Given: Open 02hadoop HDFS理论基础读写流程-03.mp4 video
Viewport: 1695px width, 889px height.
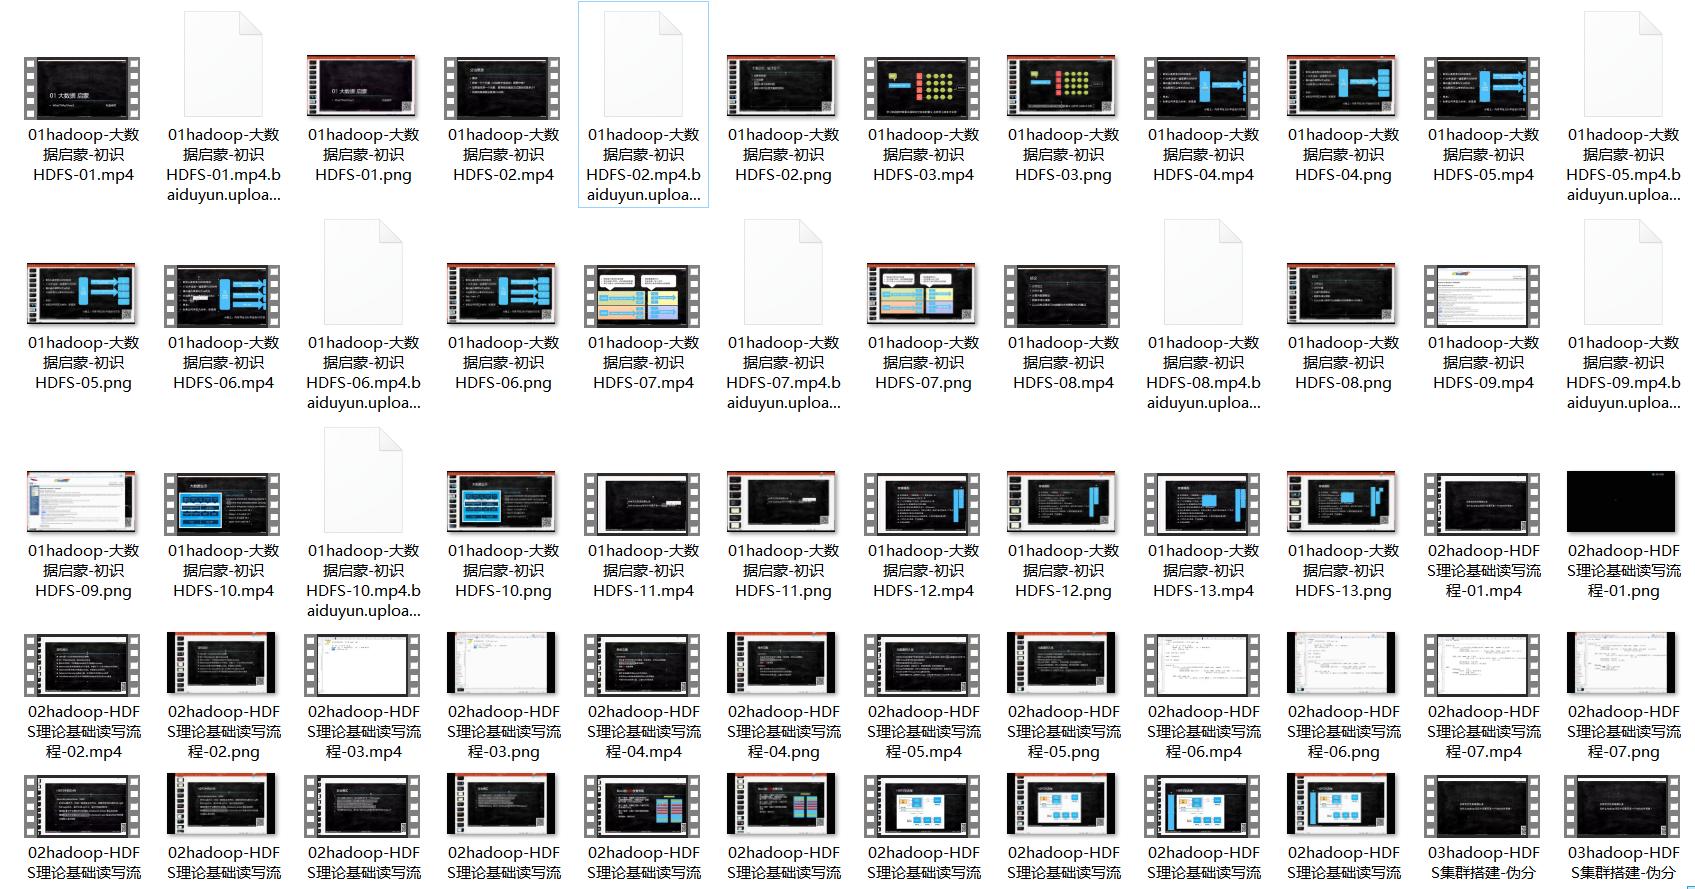Looking at the screenshot, I should point(363,664).
